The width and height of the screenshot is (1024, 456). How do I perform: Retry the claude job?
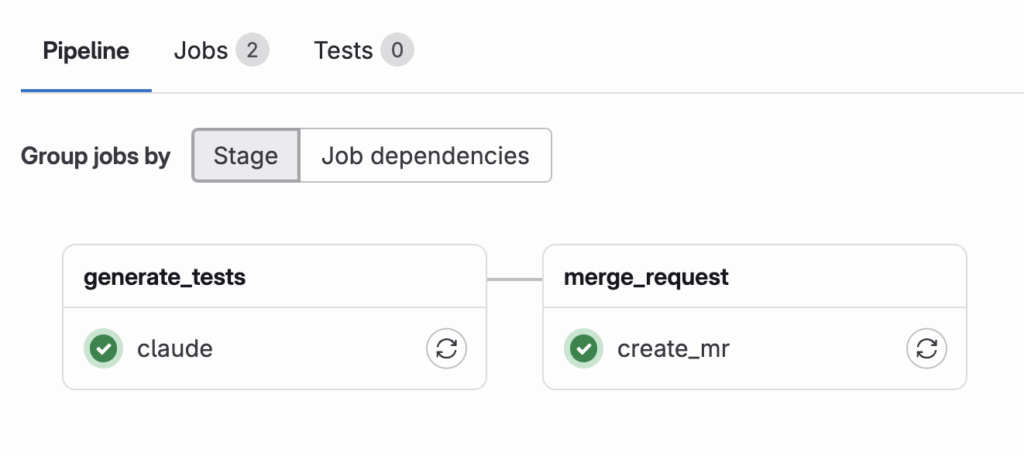pos(446,348)
